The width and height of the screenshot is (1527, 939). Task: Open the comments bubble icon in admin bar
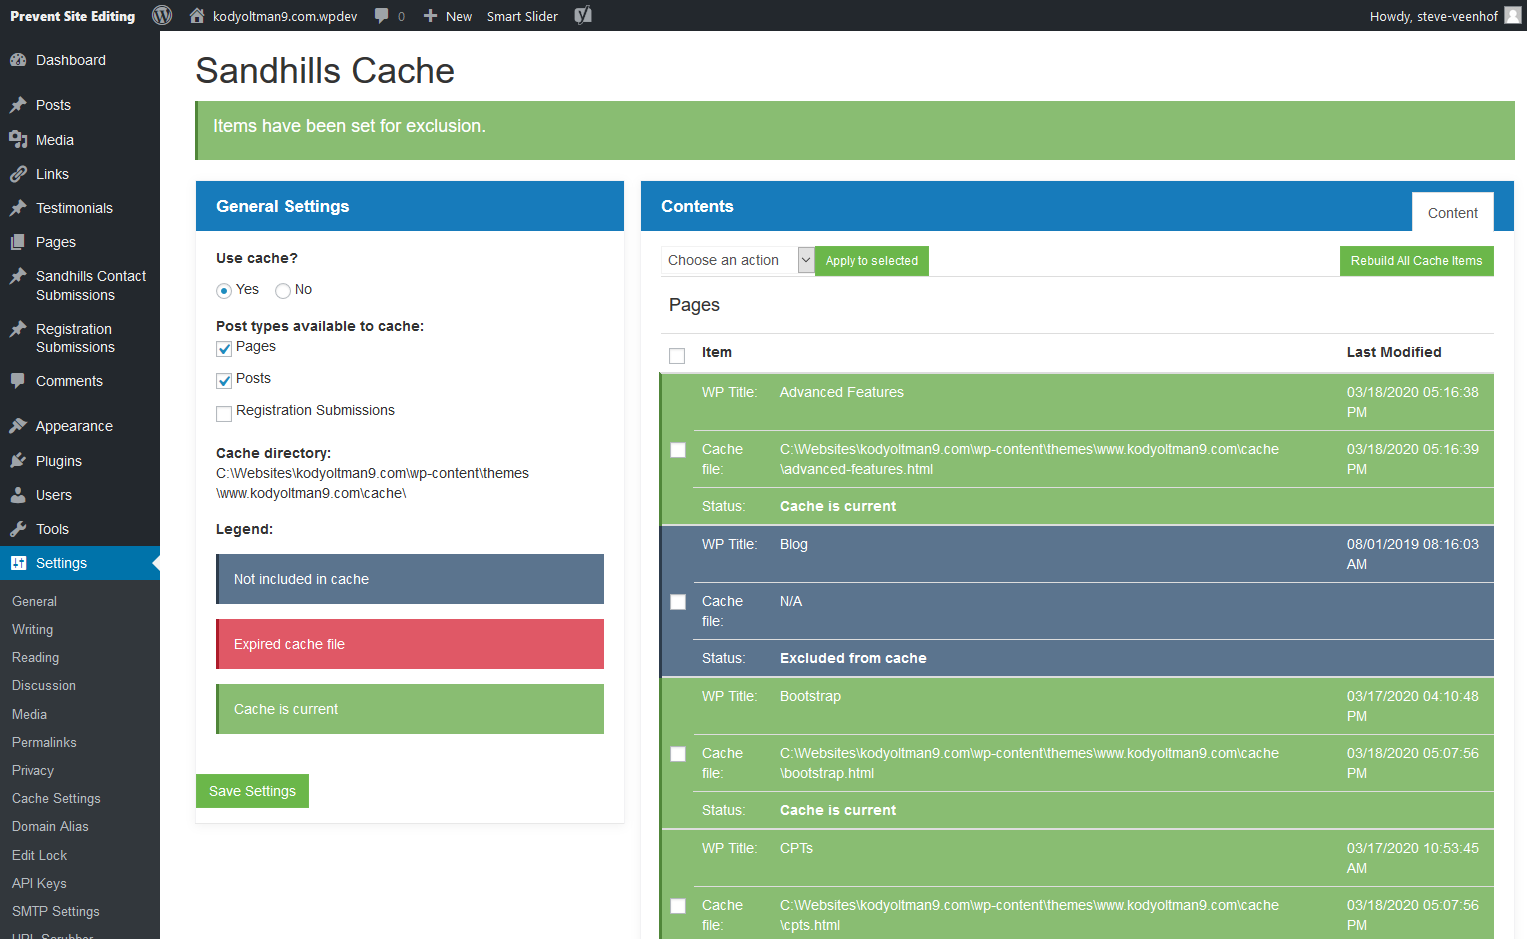(x=382, y=16)
